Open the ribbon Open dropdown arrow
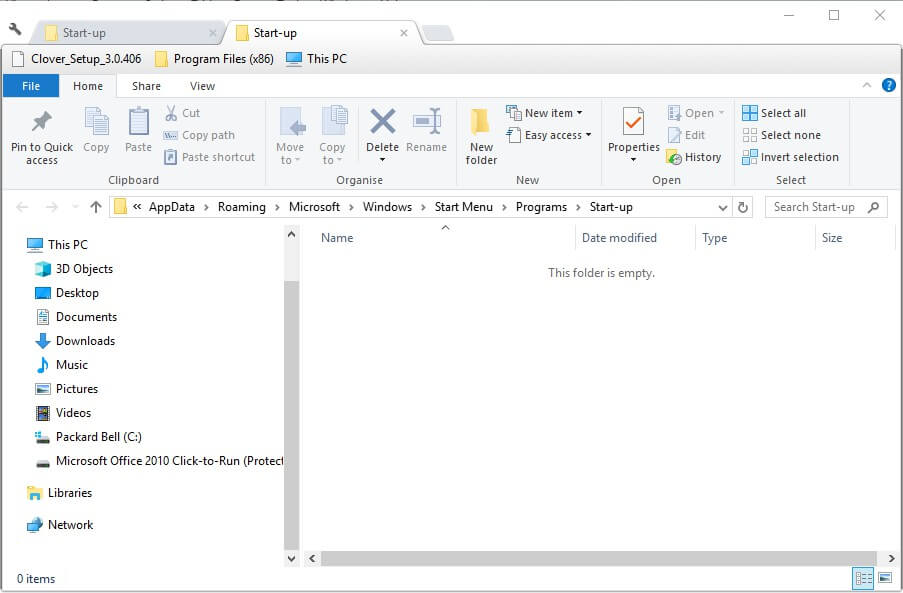This screenshot has width=903, height=593. point(721,113)
